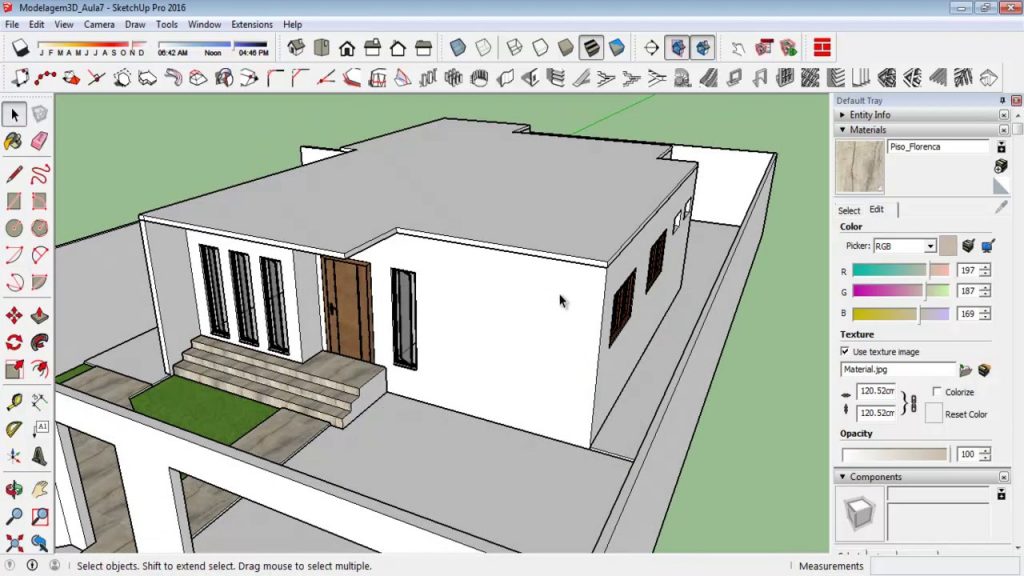Image resolution: width=1024 pixels, height=576 pixels.
Task: Expand the Entity Info panel
Action: (x=843, y=115)
